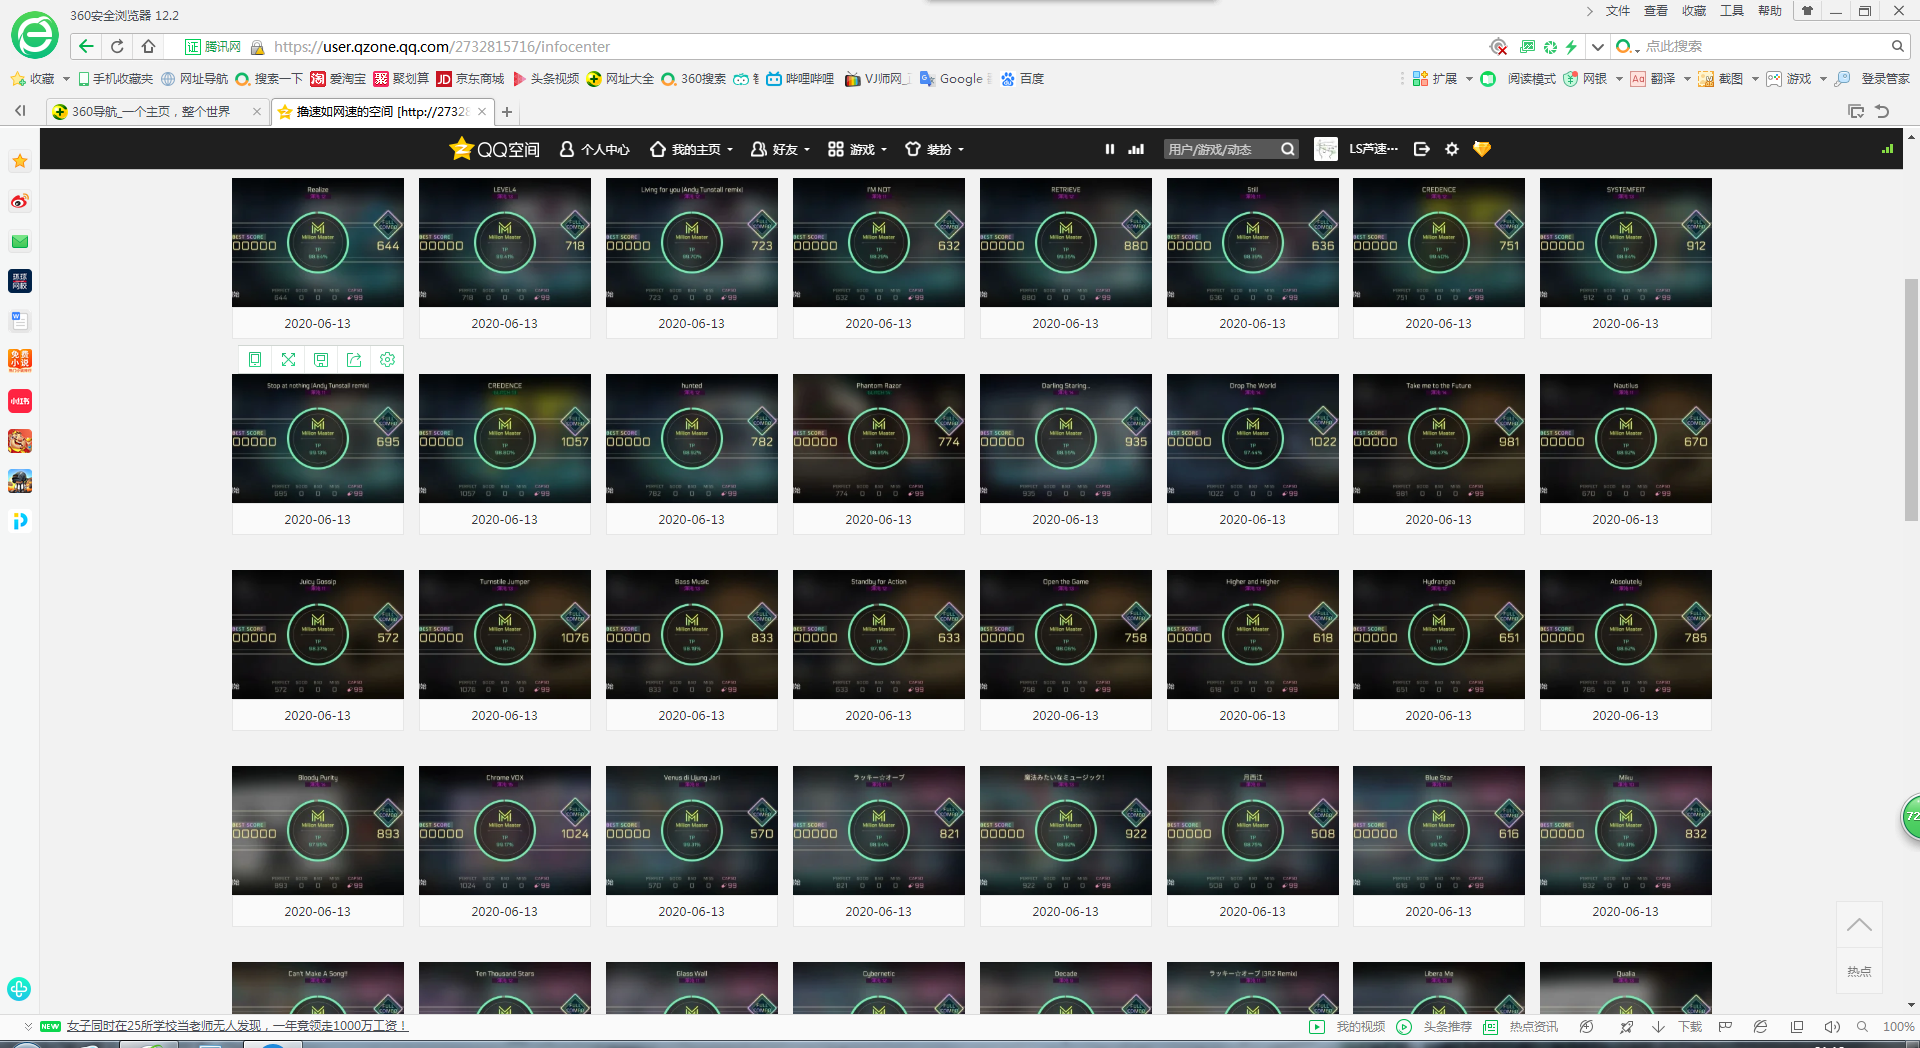The height and width of the screenshot is (1048, 1920).
Task: Open the 帮助 menu
Action: [x=1770, y=11]
